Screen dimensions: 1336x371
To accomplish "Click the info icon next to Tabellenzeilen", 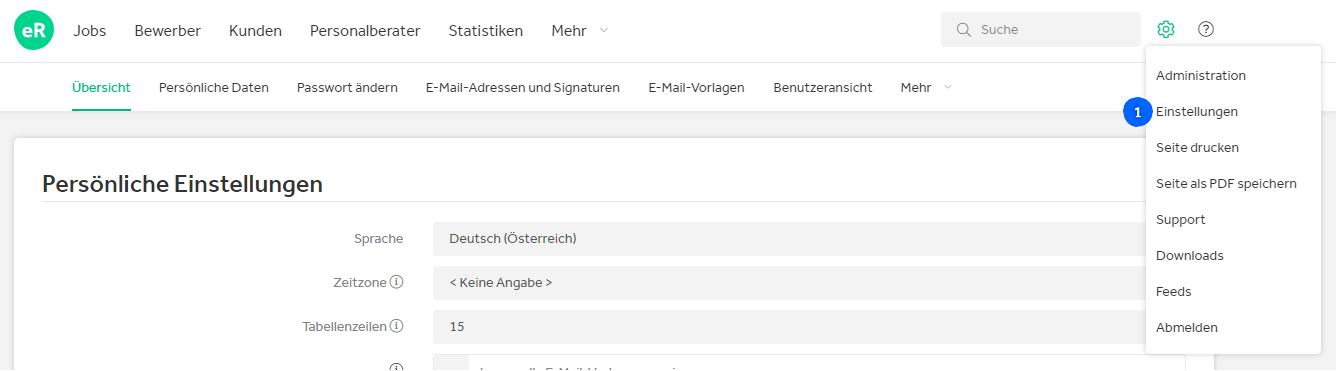I will point(396,326).
